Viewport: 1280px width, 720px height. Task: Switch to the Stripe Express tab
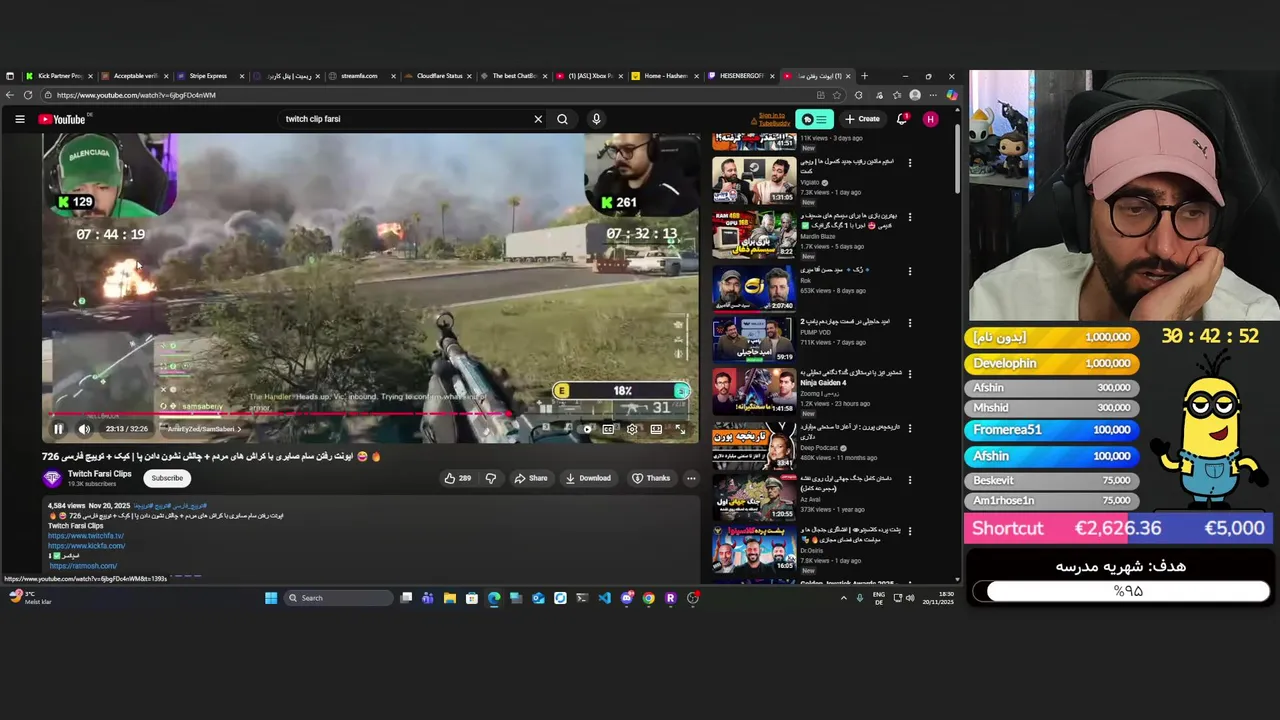[x=208, y=76]
